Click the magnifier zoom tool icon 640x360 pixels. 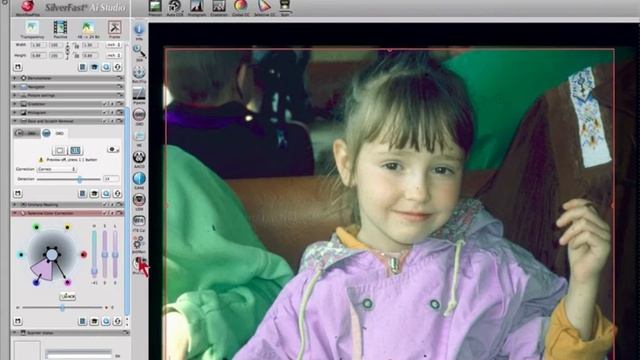tap(139, 52)
